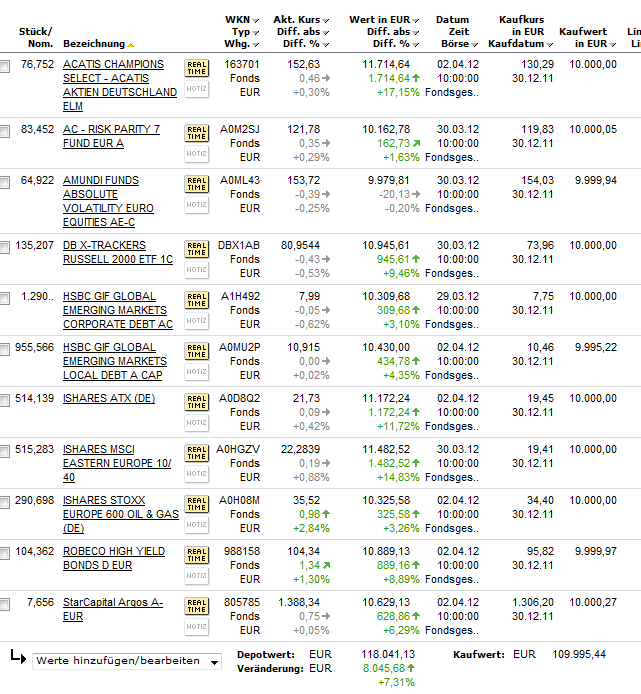Open Robeco High Yield Bonds D EUR link
This screenshot has width=641, height=694.
click(x=114, y=558)
